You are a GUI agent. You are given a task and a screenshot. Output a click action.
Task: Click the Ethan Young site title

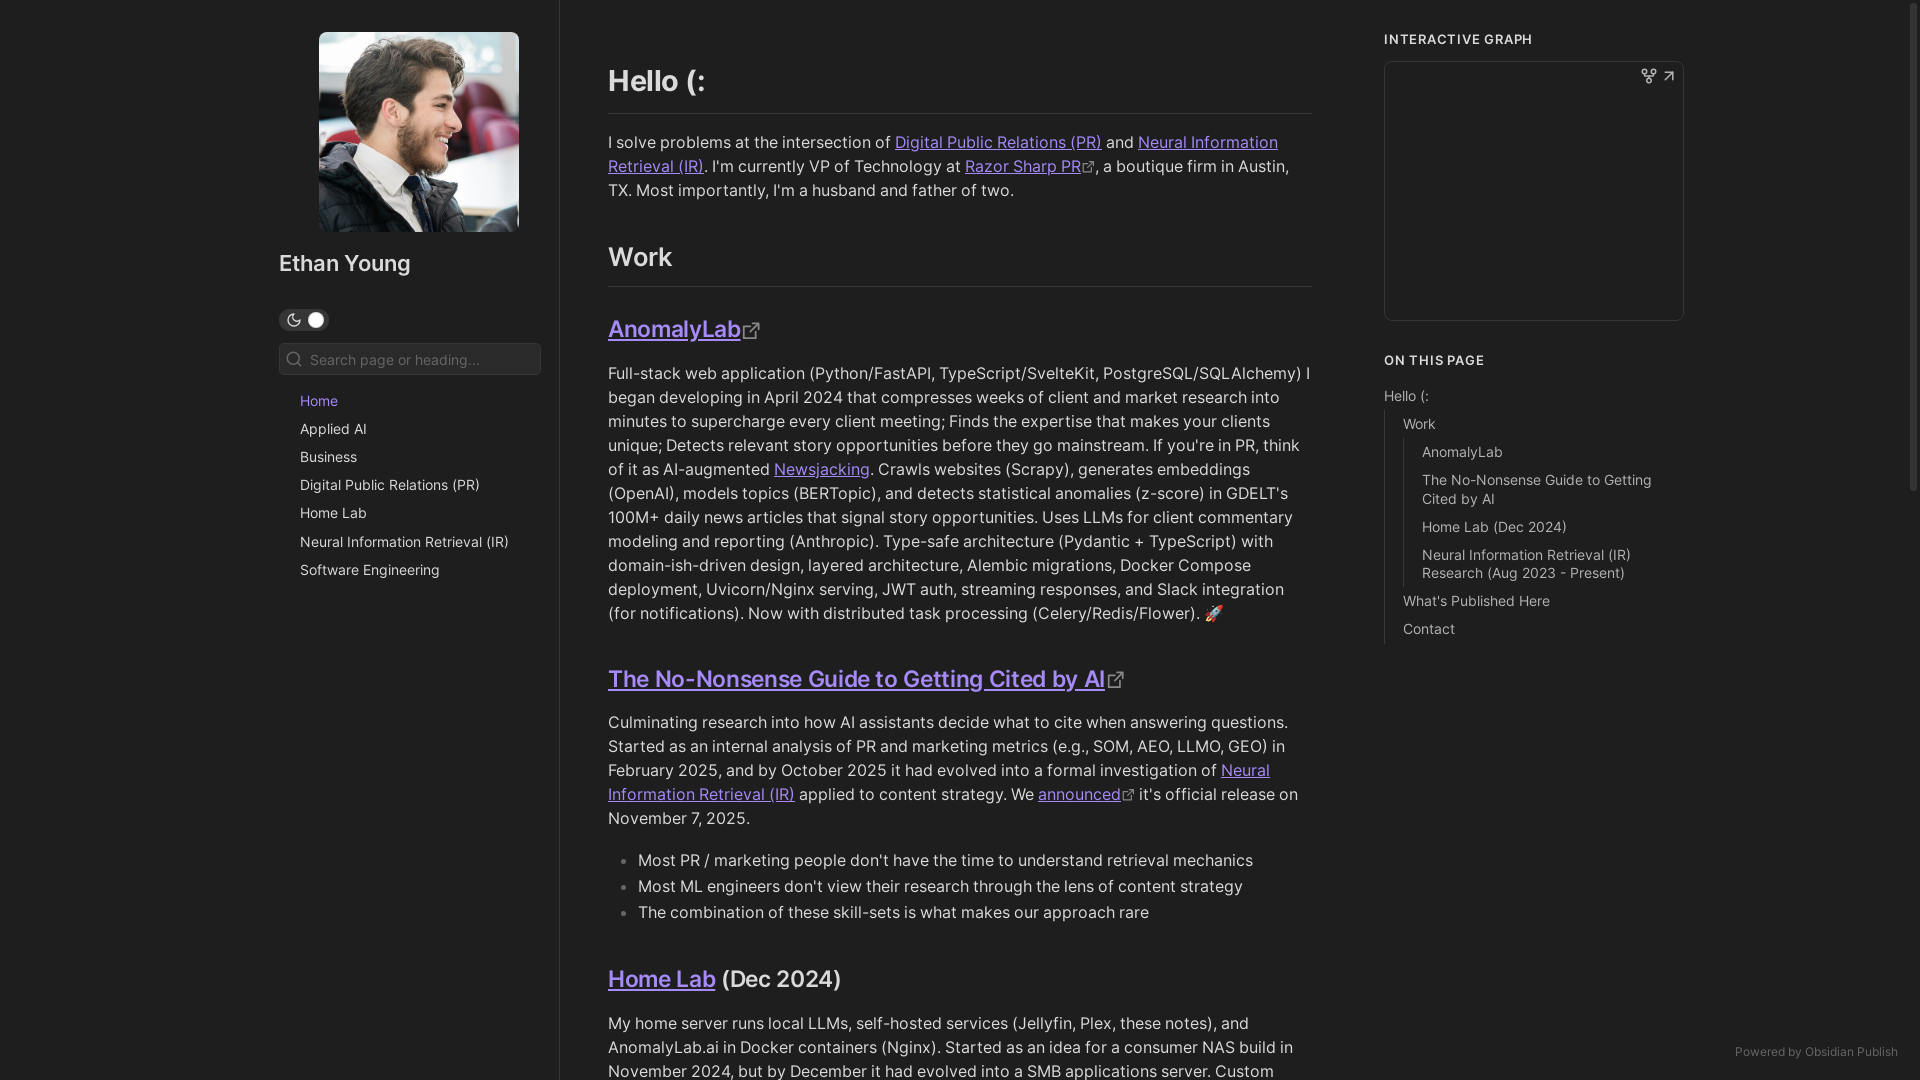345,263
